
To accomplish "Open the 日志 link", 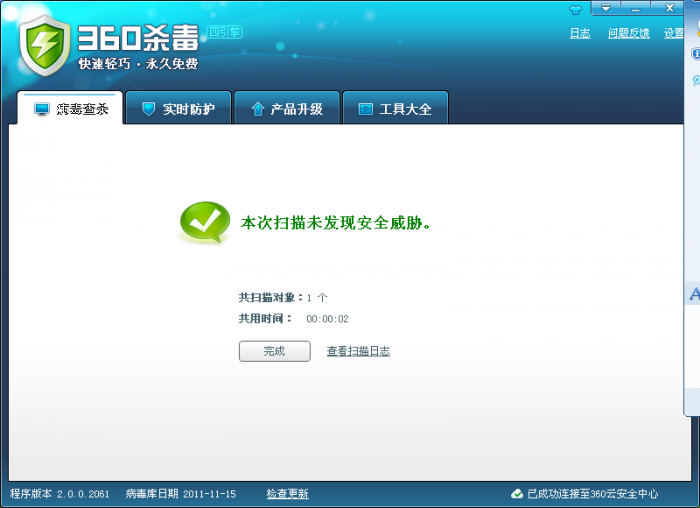I will [x=580, y=33].
